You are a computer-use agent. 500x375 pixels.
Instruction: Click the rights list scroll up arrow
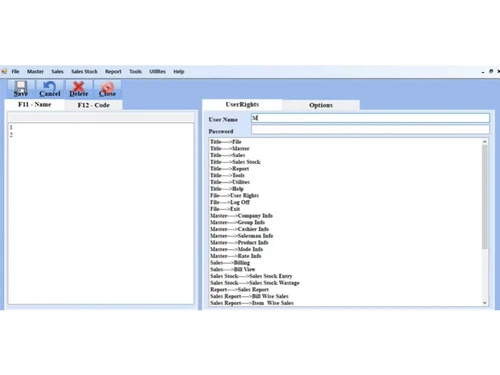pos(485,142)
